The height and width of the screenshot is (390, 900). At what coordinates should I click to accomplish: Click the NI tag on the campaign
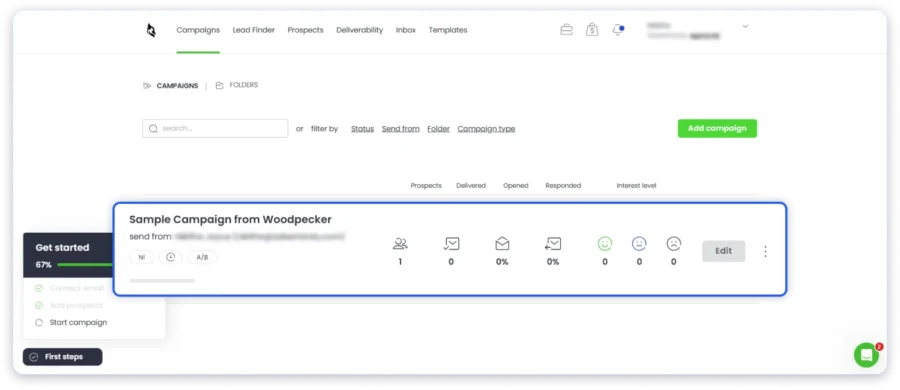142,257
